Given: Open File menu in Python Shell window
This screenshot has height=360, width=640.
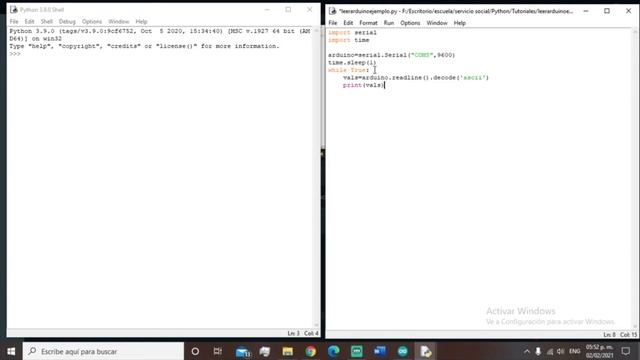Looking at the screenshot, I should [14, 21].
